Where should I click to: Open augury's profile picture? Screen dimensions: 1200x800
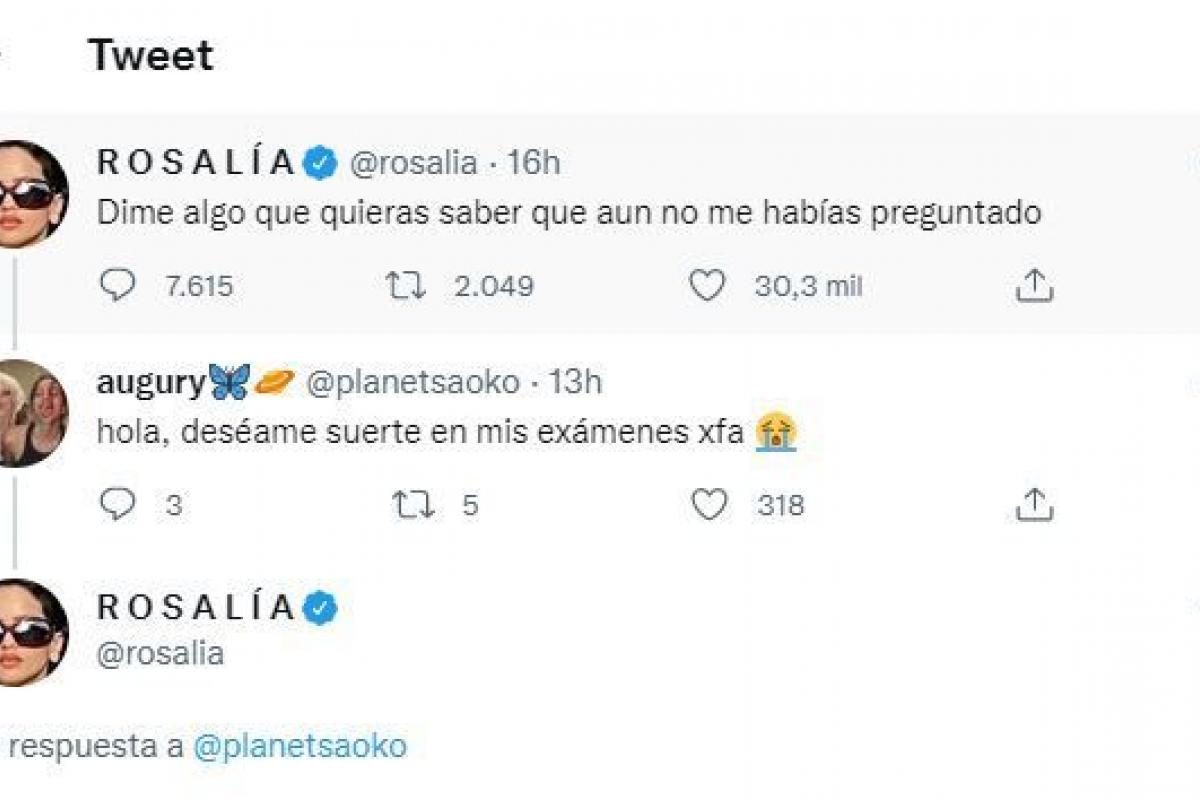(x=32, y=413)
